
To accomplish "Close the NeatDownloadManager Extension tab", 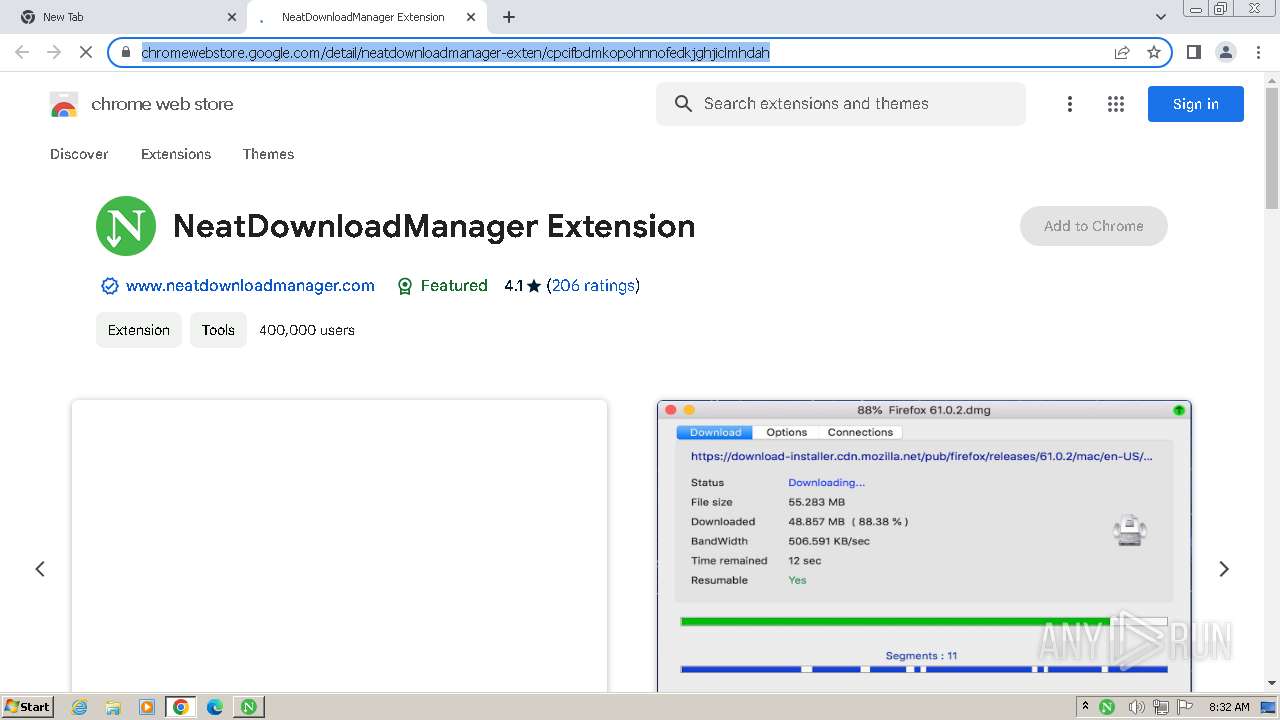I will (471, 17).
